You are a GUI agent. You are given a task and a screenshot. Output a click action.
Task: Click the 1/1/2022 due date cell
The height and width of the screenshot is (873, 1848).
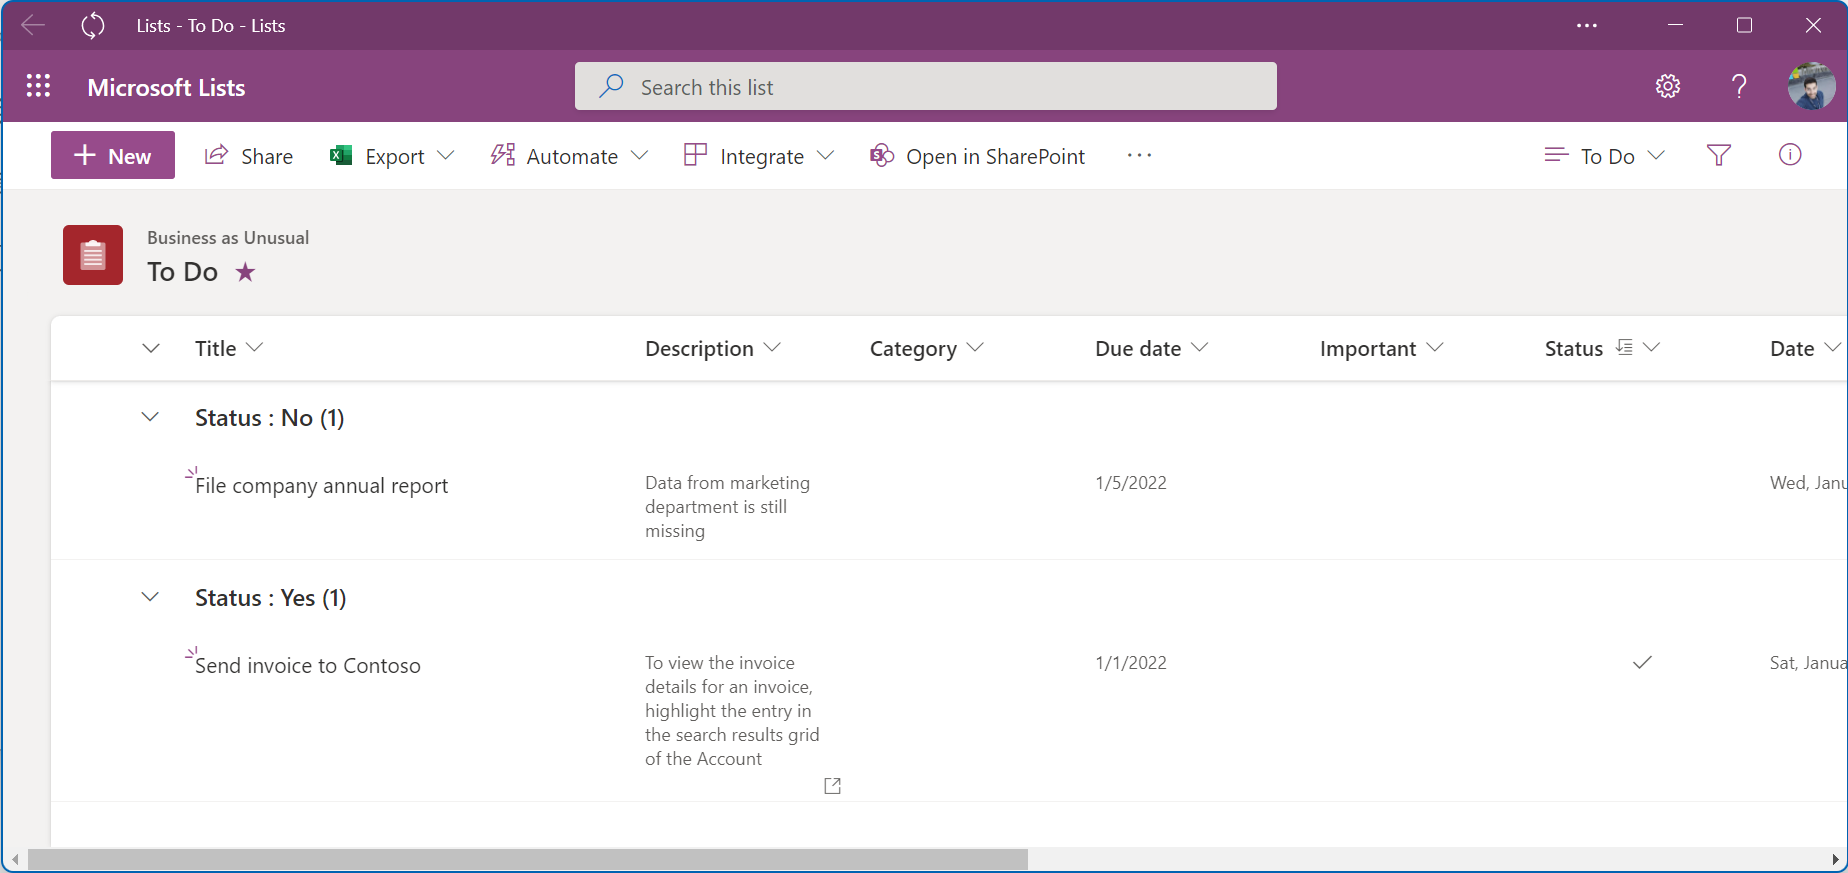tap(1131, 663)
